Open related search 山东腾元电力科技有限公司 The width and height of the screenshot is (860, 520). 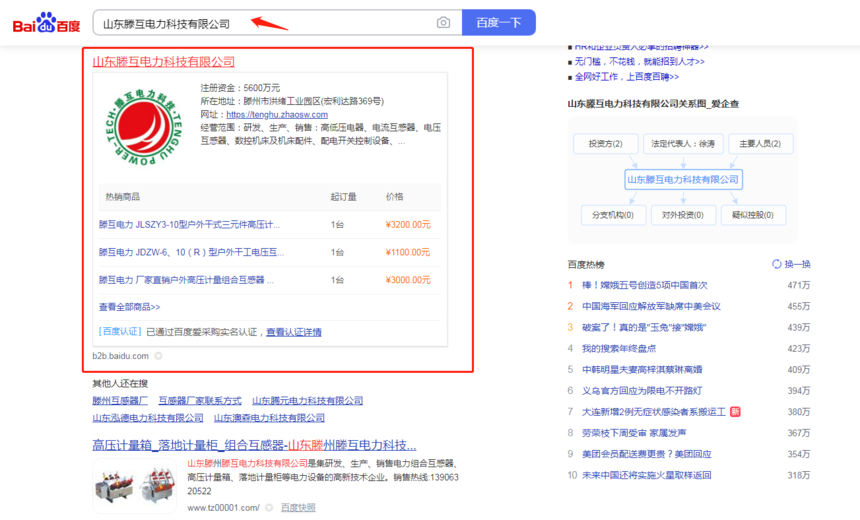[308, 400]
